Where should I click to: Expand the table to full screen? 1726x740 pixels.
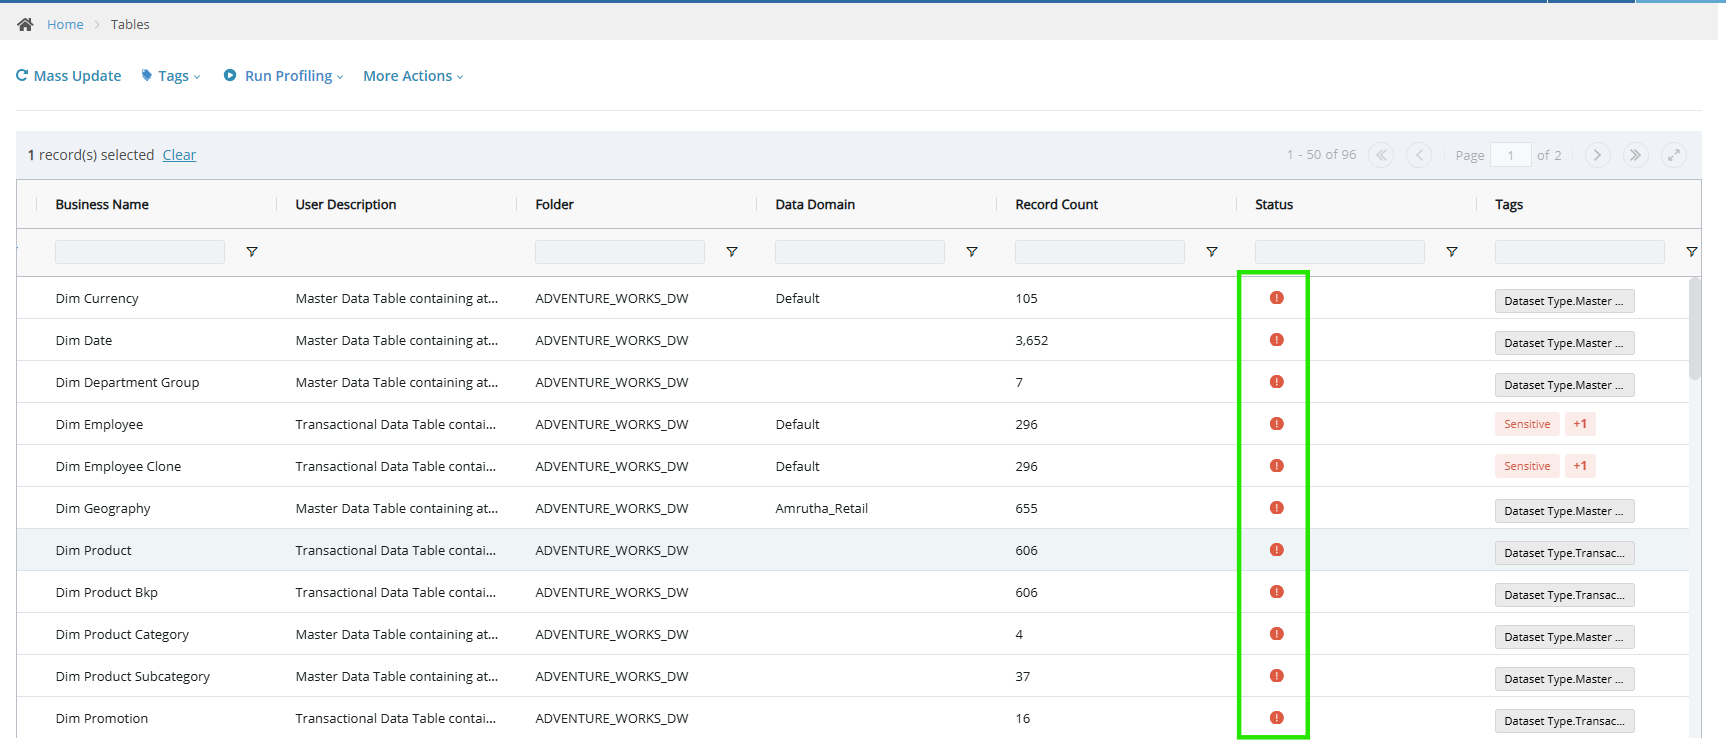[x=1673, y=155]
